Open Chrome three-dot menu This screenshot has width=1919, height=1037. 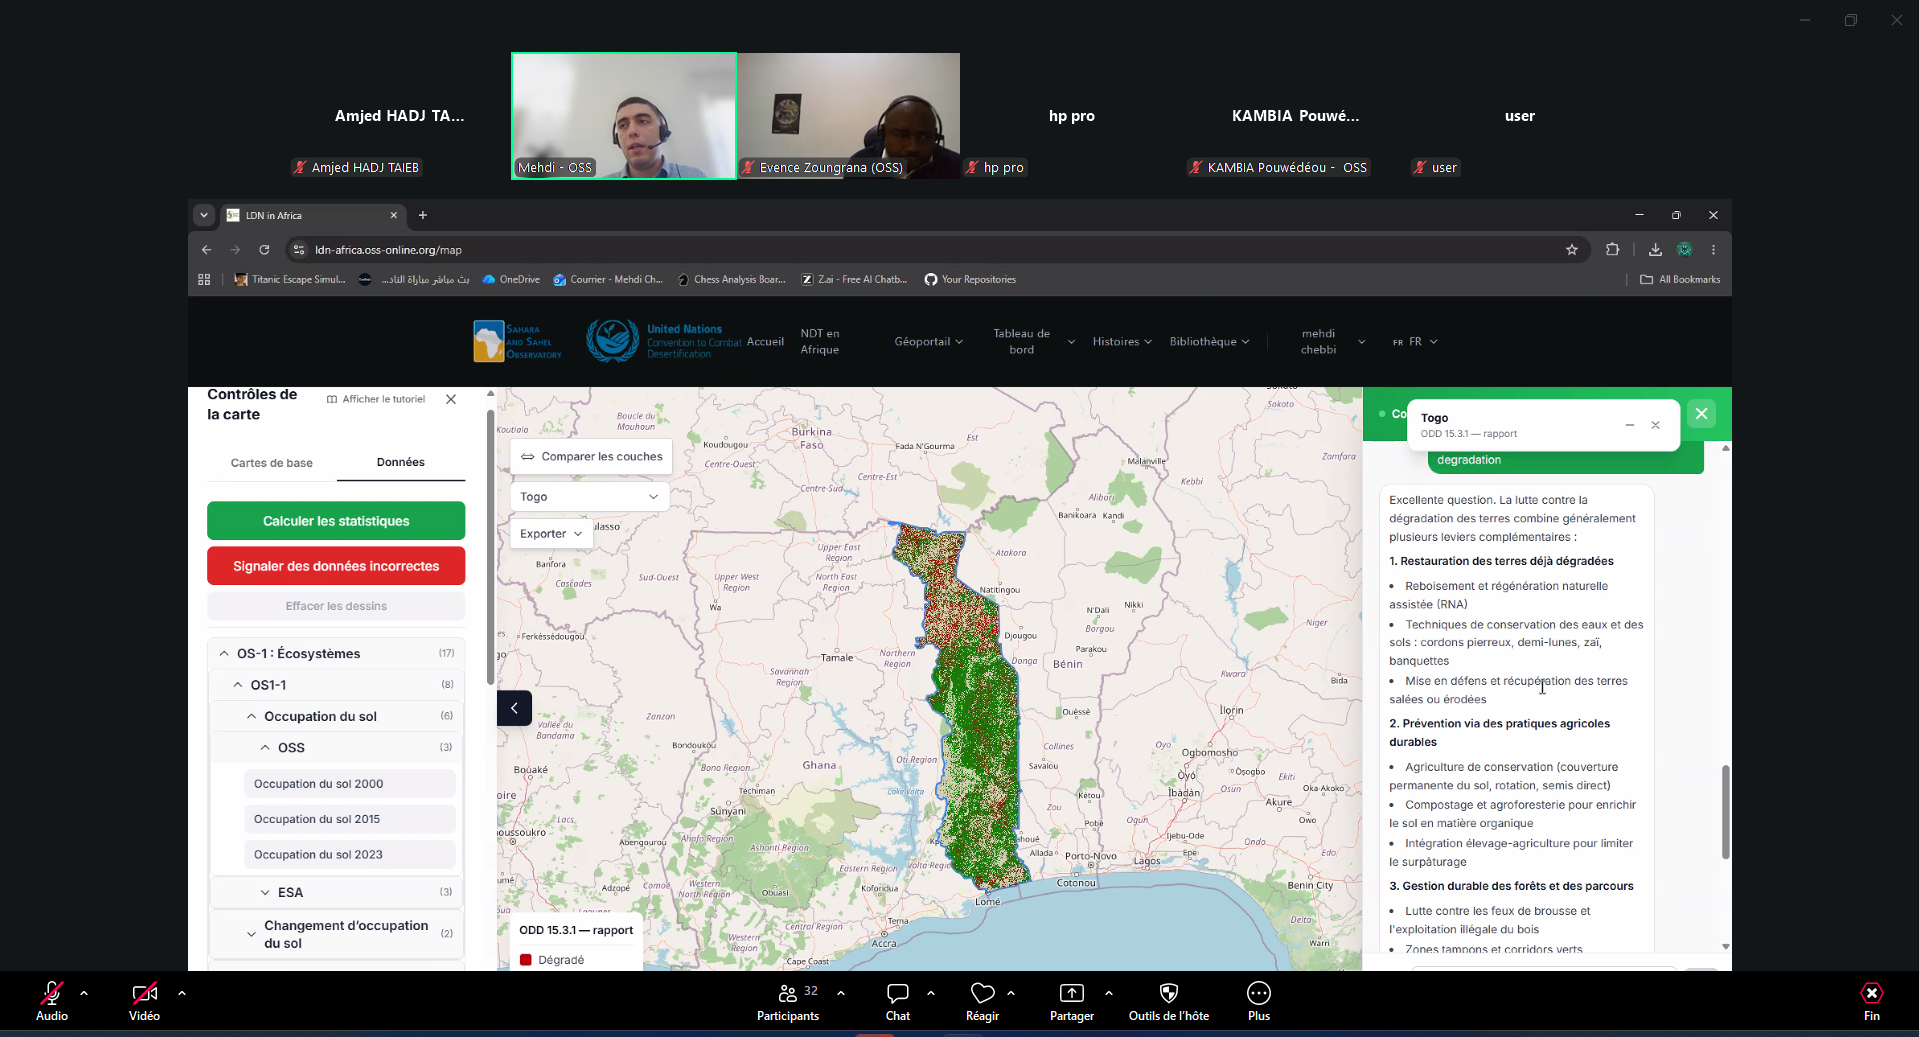coord(1713,250)
